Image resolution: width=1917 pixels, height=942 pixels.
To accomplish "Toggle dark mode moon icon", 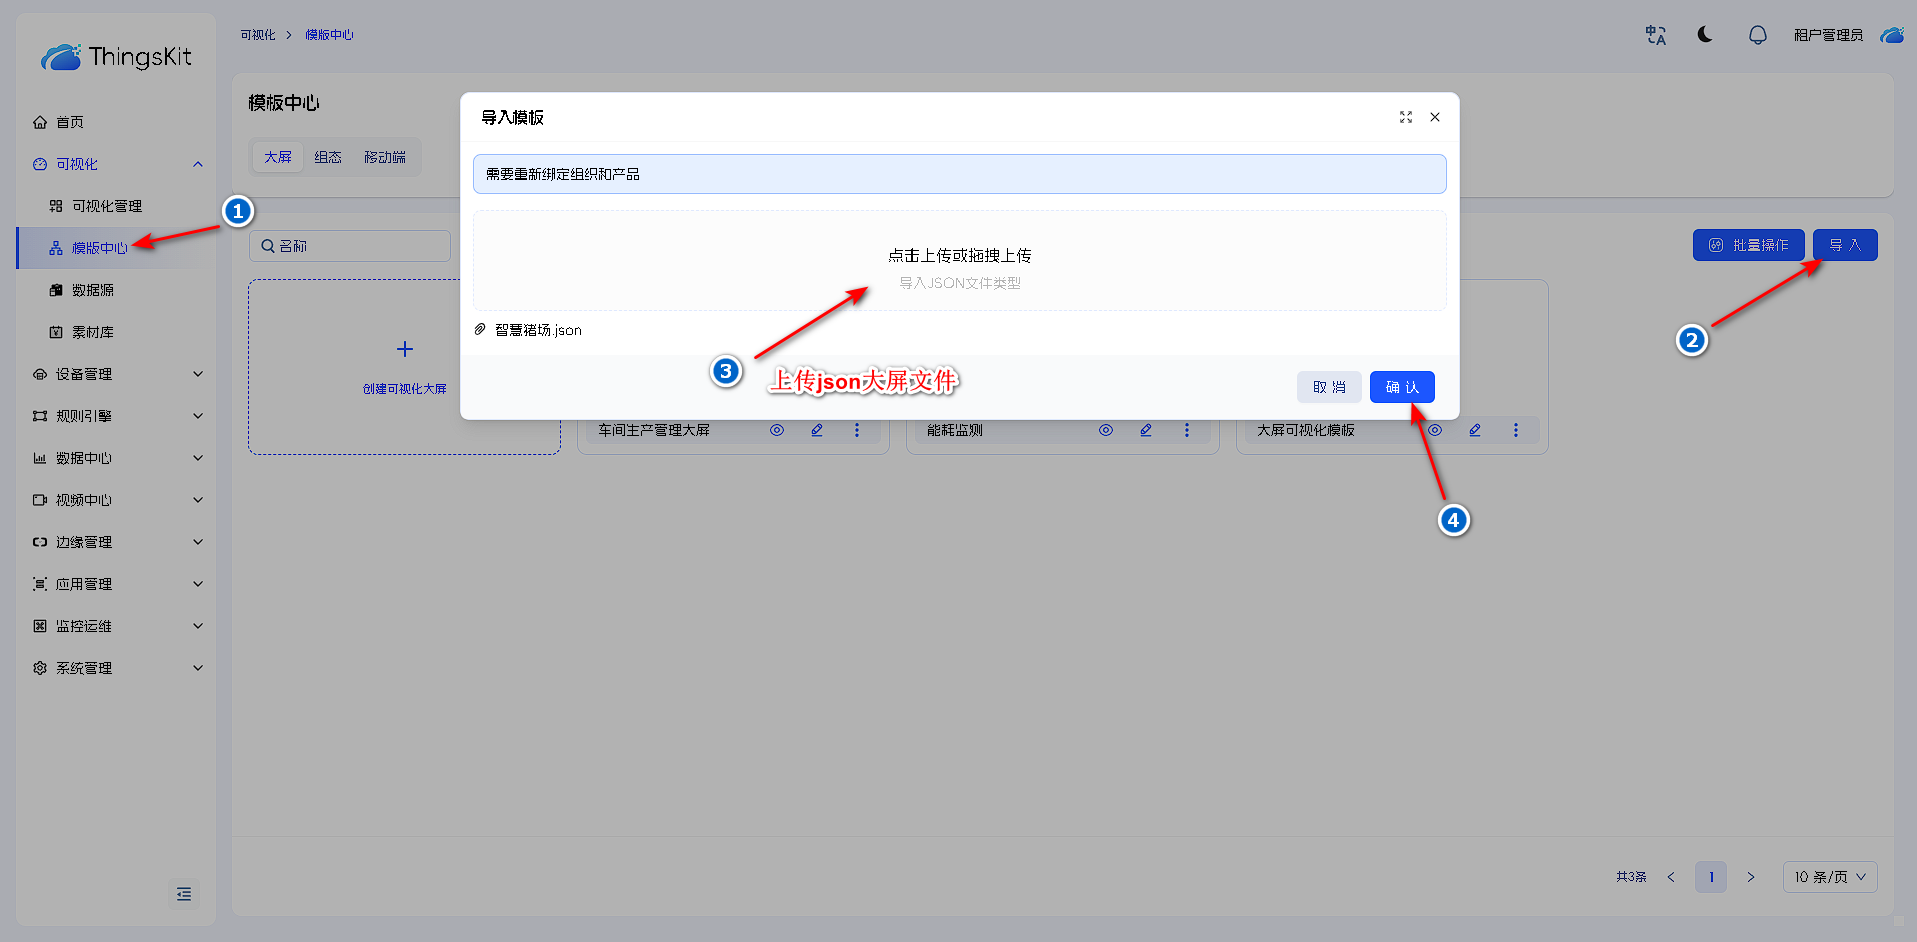I will click(x=1705, y=35).
